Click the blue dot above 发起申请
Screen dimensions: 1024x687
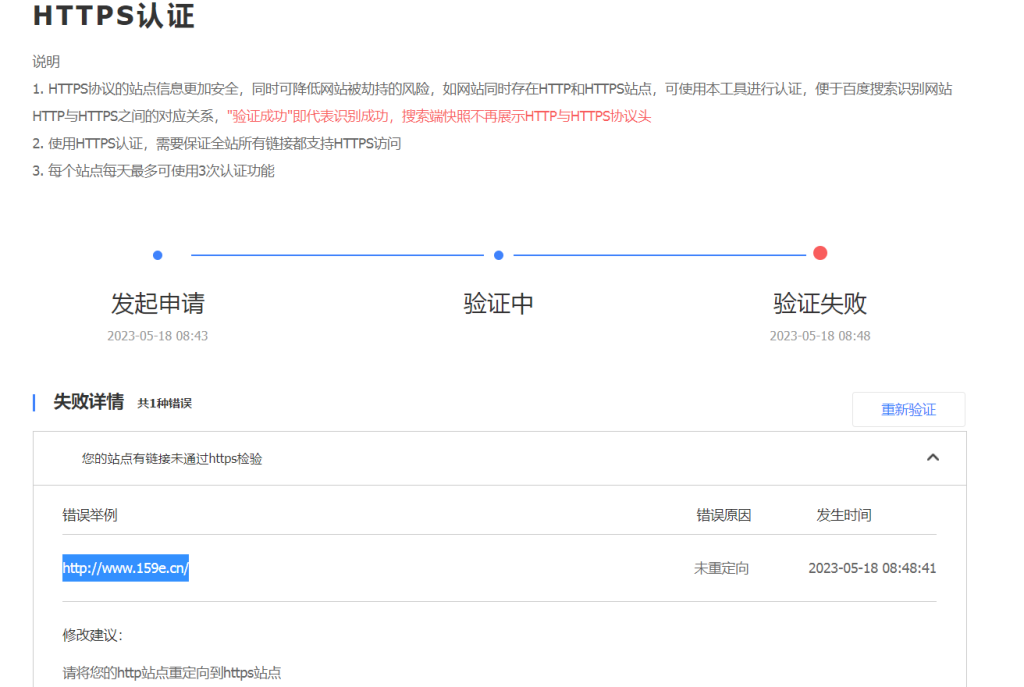(x=158, y=255)
